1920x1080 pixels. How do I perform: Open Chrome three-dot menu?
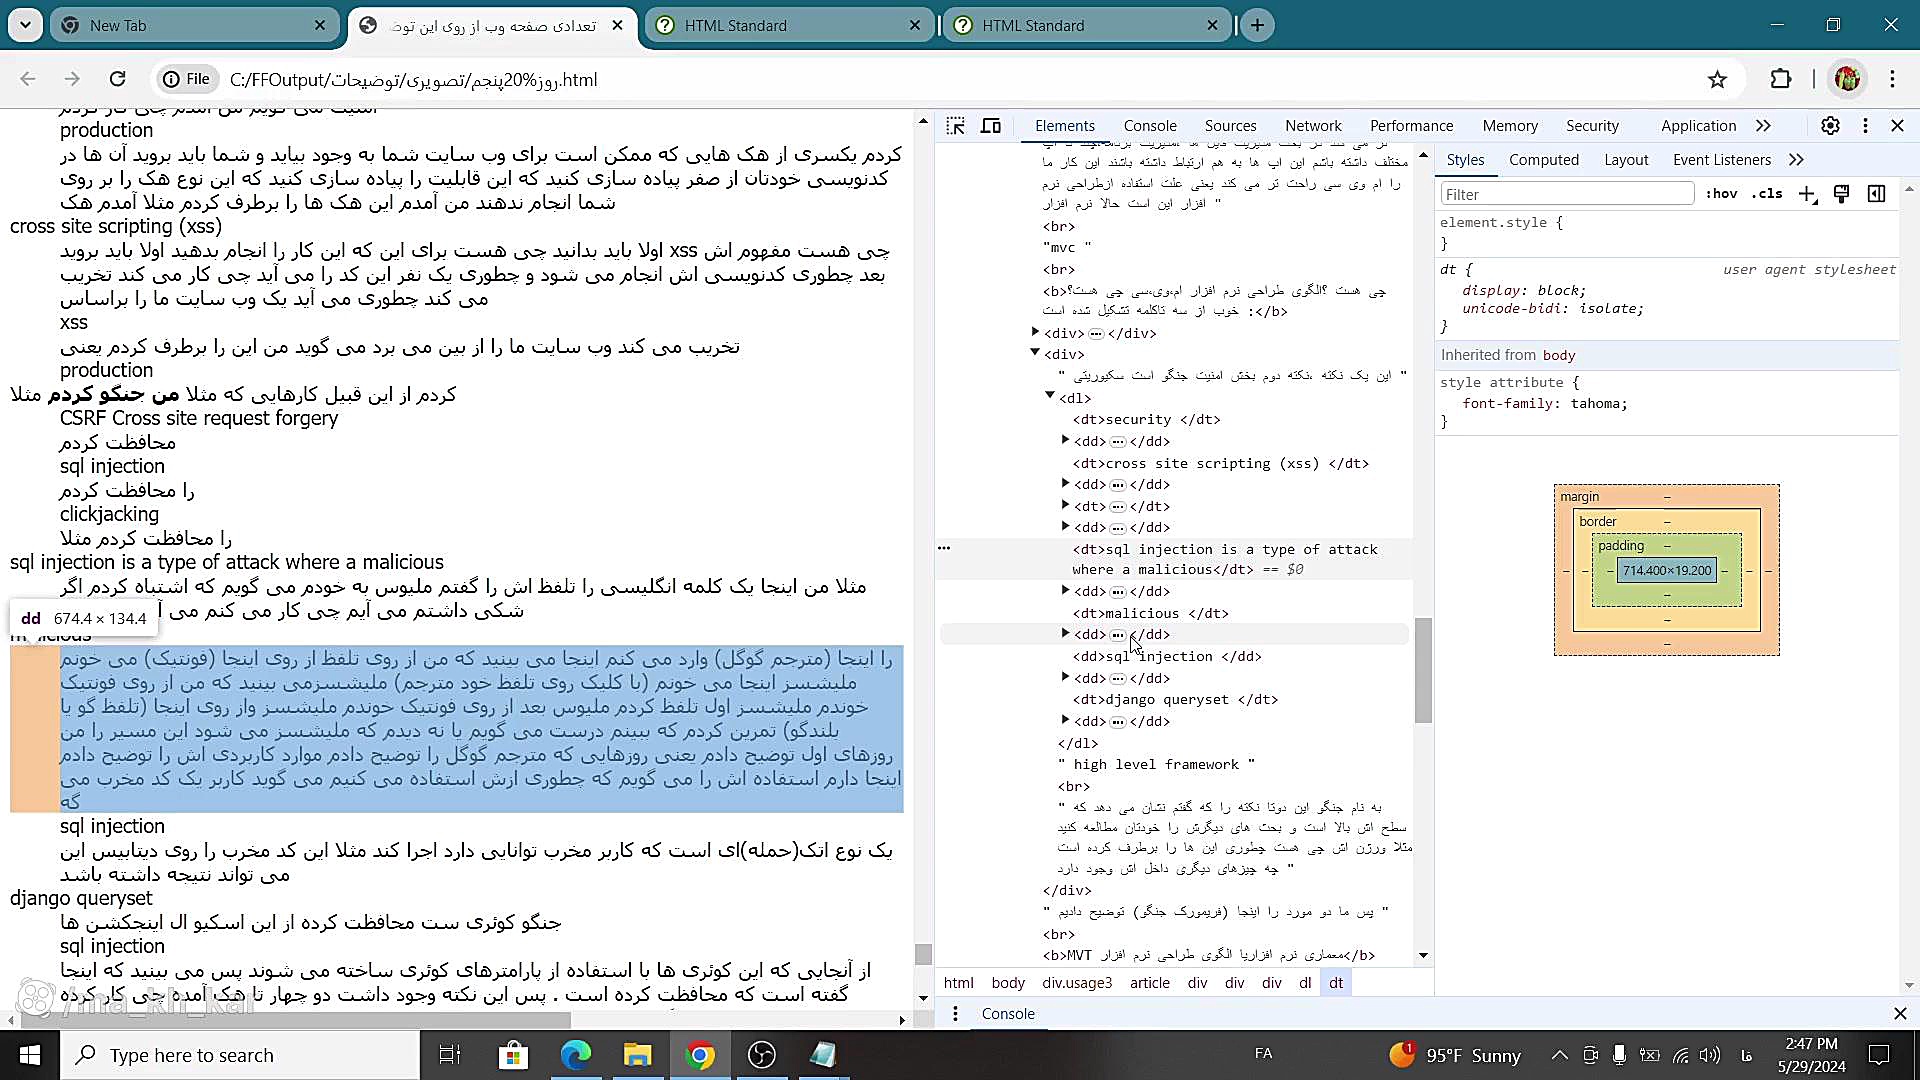[1892, 79]
